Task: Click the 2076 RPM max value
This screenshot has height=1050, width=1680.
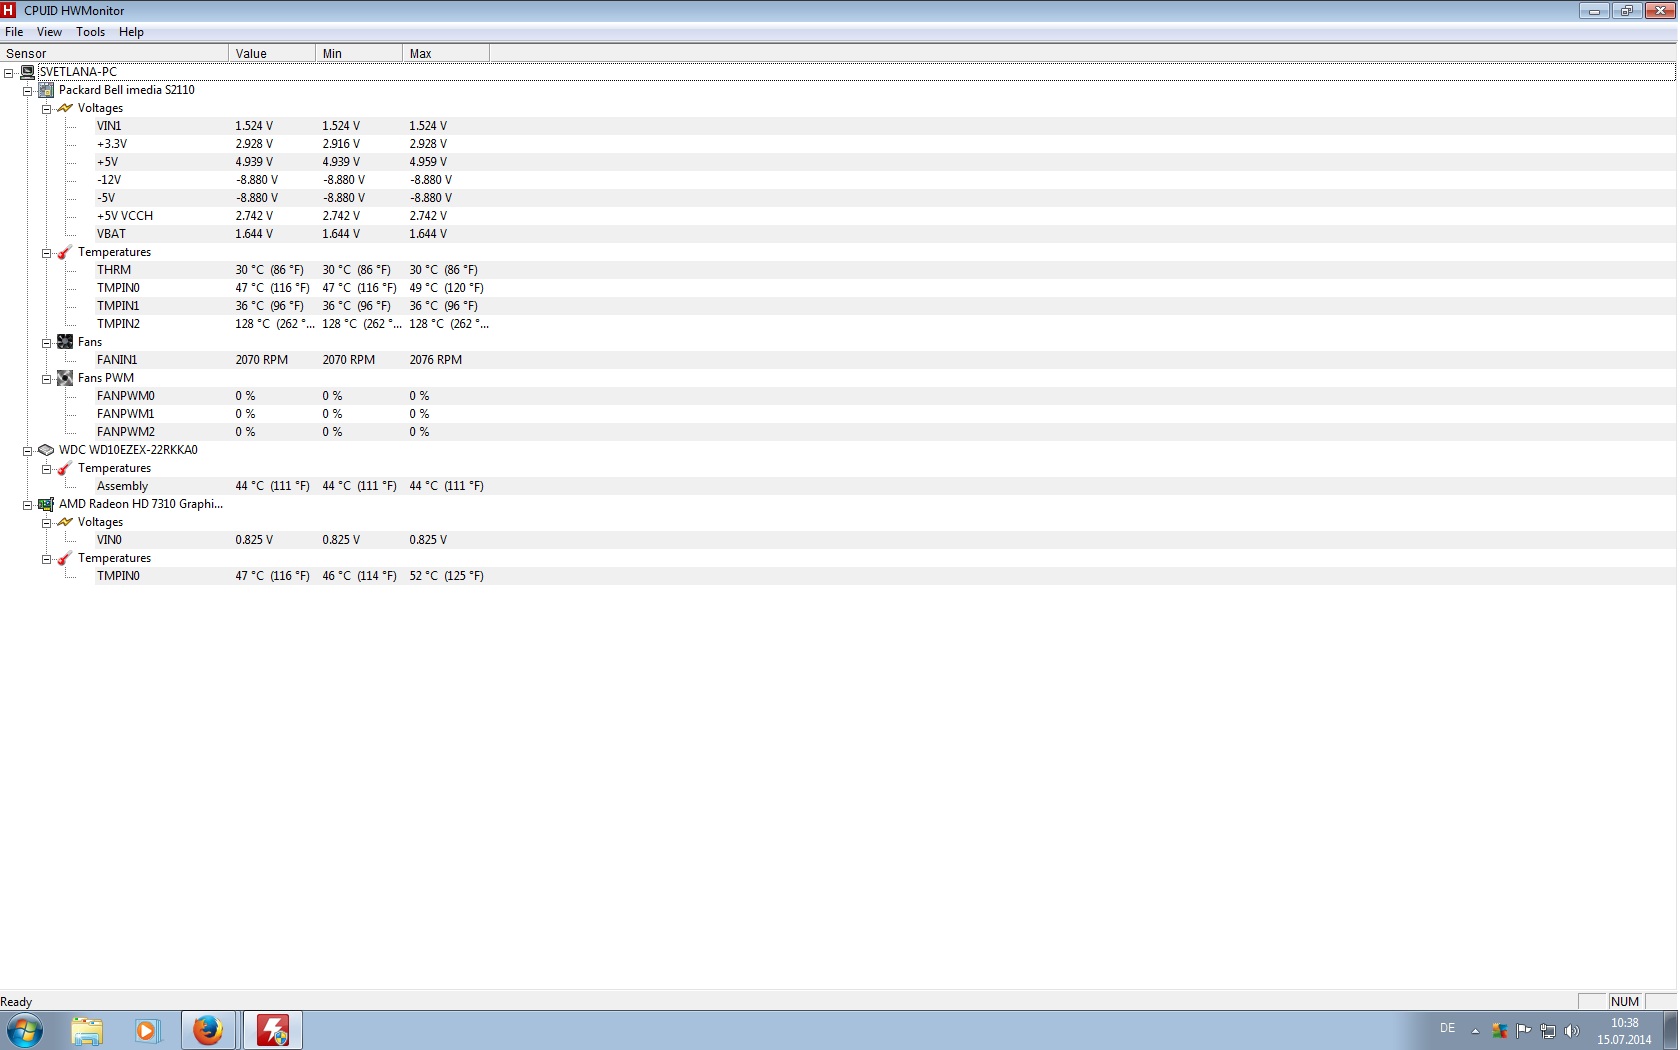Action: tap(435, 360)
